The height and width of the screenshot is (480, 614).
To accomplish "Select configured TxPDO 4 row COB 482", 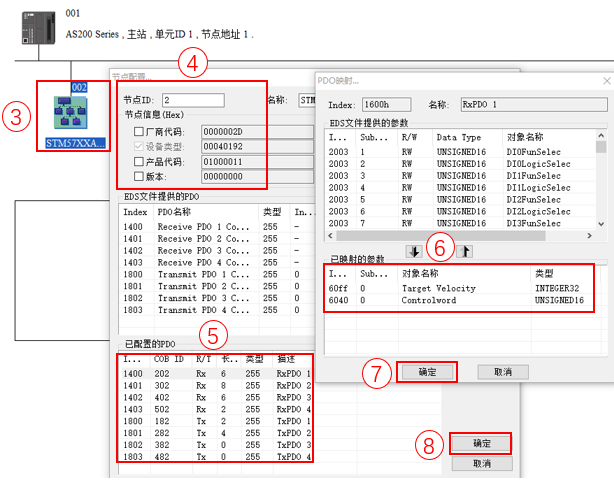I will [215, 457].
